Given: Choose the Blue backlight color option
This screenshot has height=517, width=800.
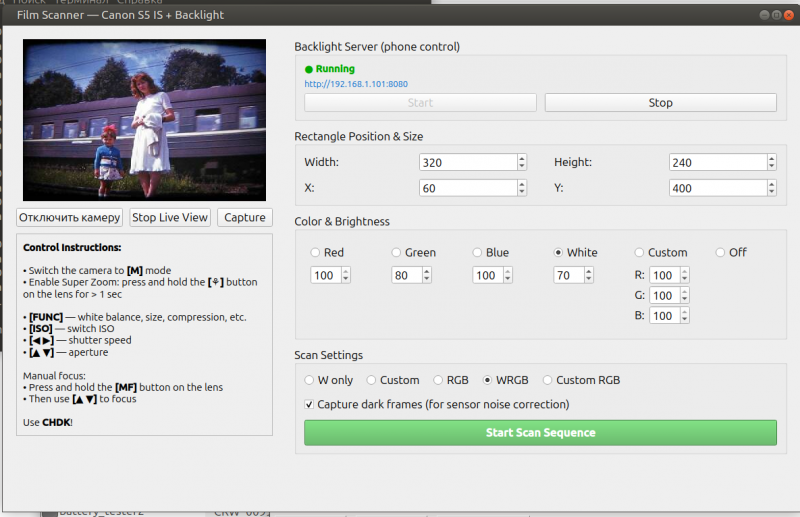Looking at the screenshot, I should pos(477,253).
